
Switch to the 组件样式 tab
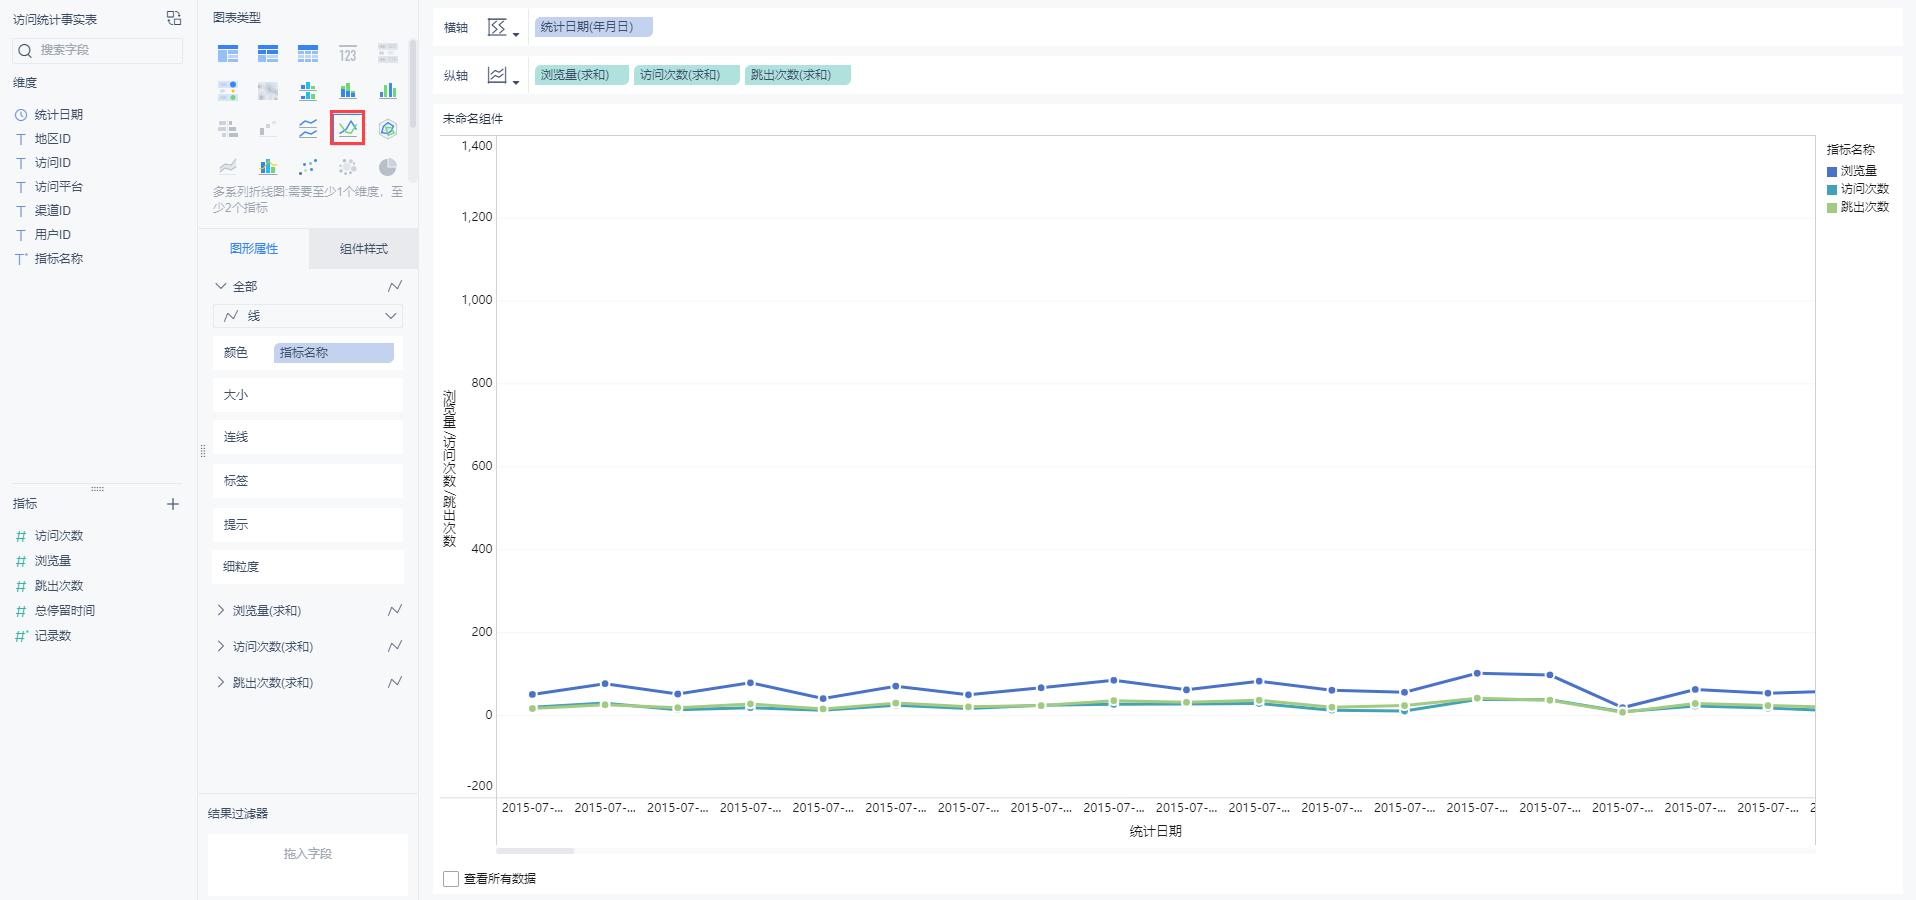pyautogui.click(x=364, y=249)
